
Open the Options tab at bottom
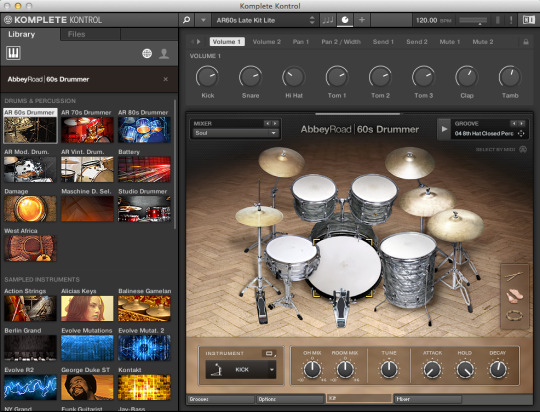pyautogui.click(x=290, y=399)
